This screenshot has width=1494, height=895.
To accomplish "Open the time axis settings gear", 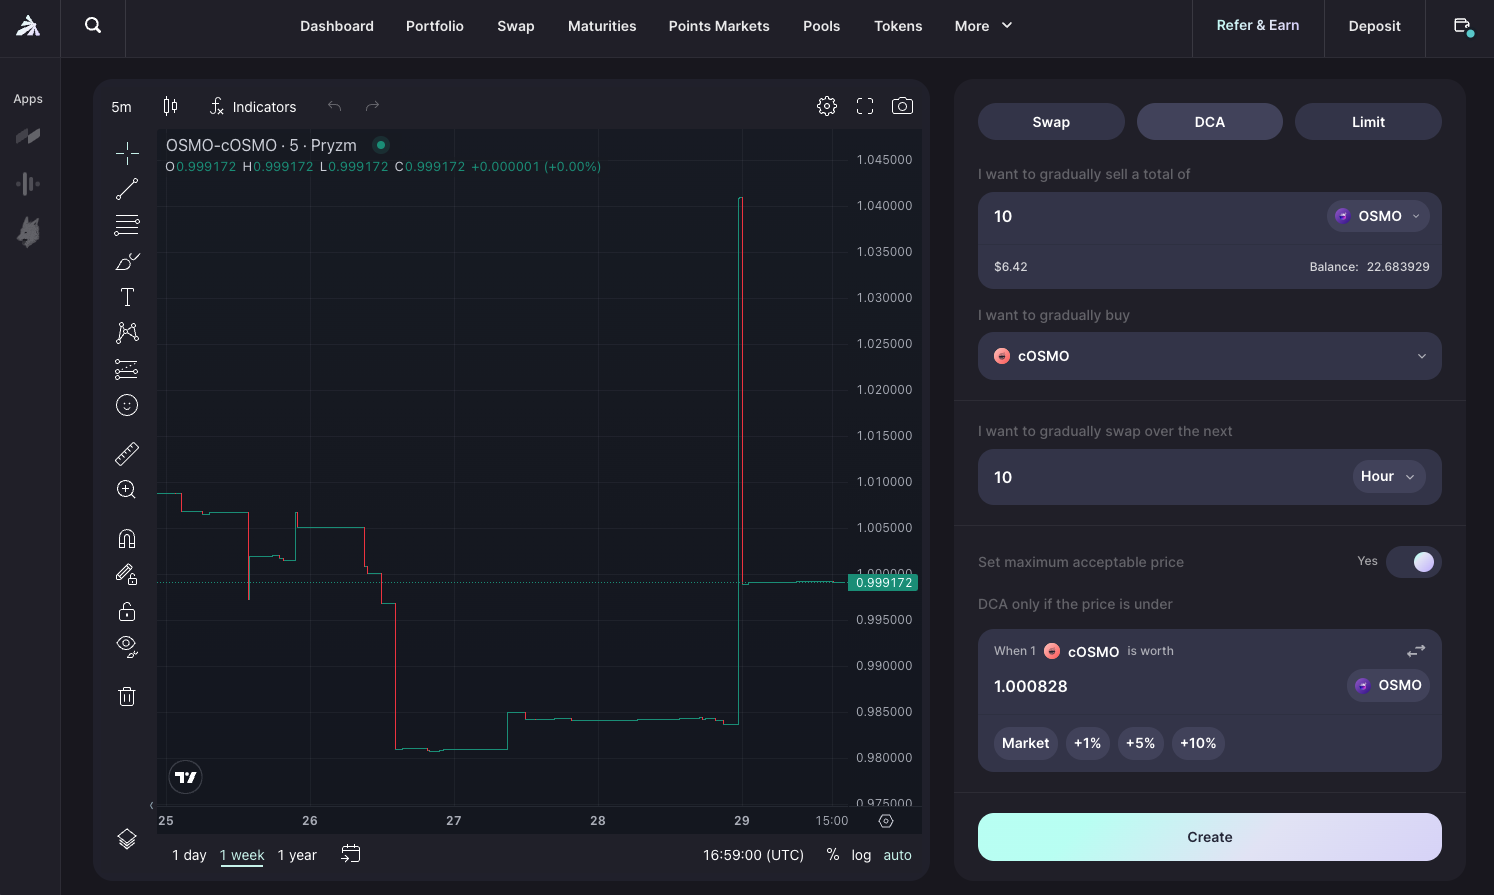I will (886, 821).
